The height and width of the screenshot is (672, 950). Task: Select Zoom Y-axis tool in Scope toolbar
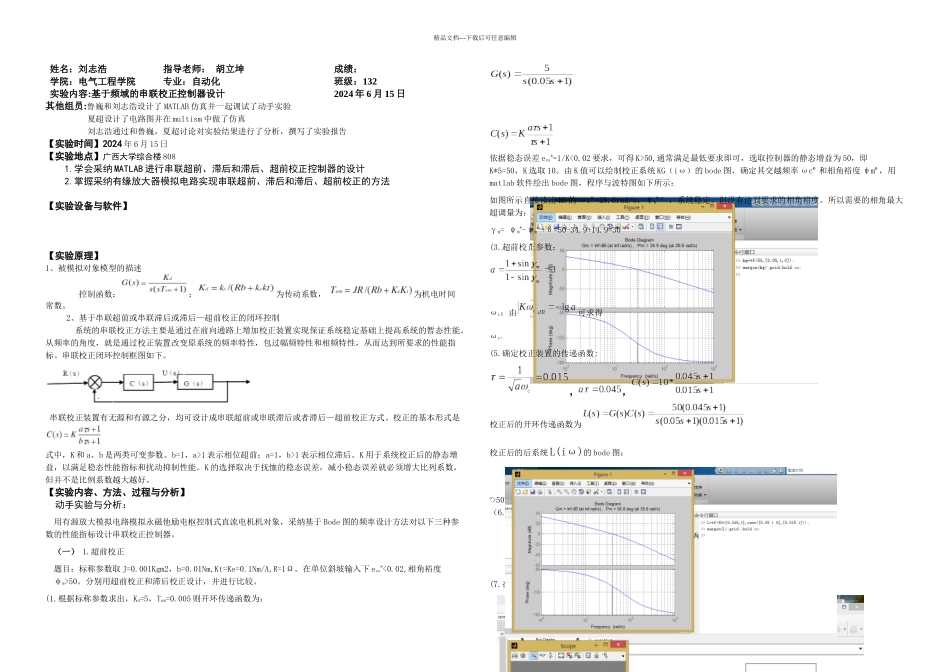pyautogui.click(x=551, y=656)
